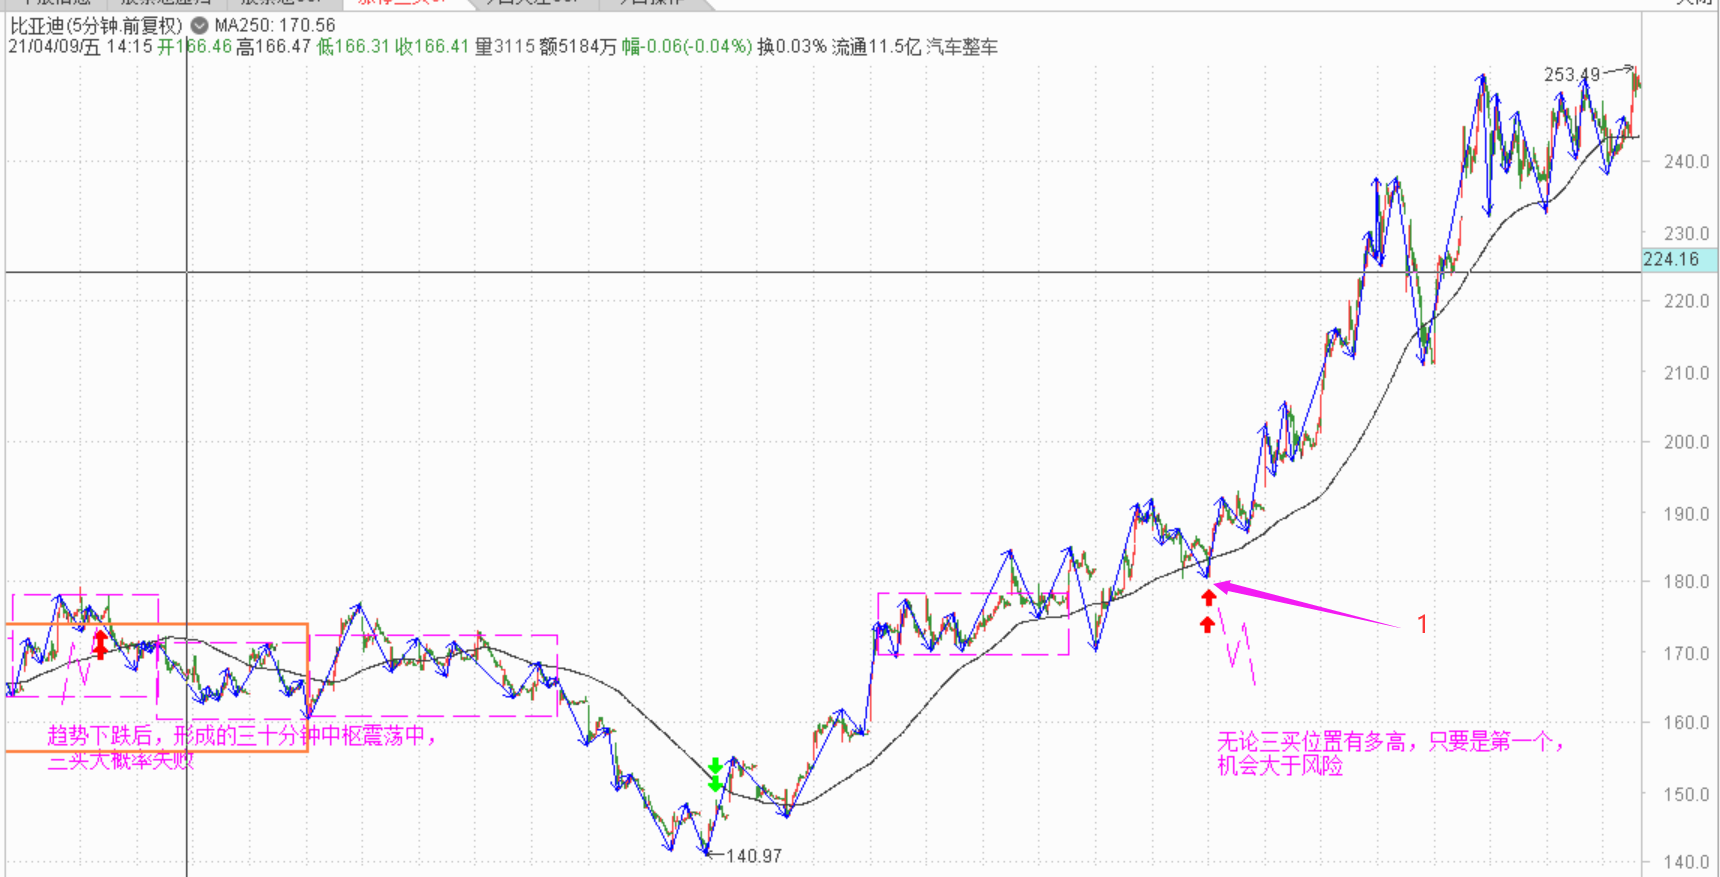
Task: Click the highlighted 224.16 price axis tag
Action: pos(1672,259)
